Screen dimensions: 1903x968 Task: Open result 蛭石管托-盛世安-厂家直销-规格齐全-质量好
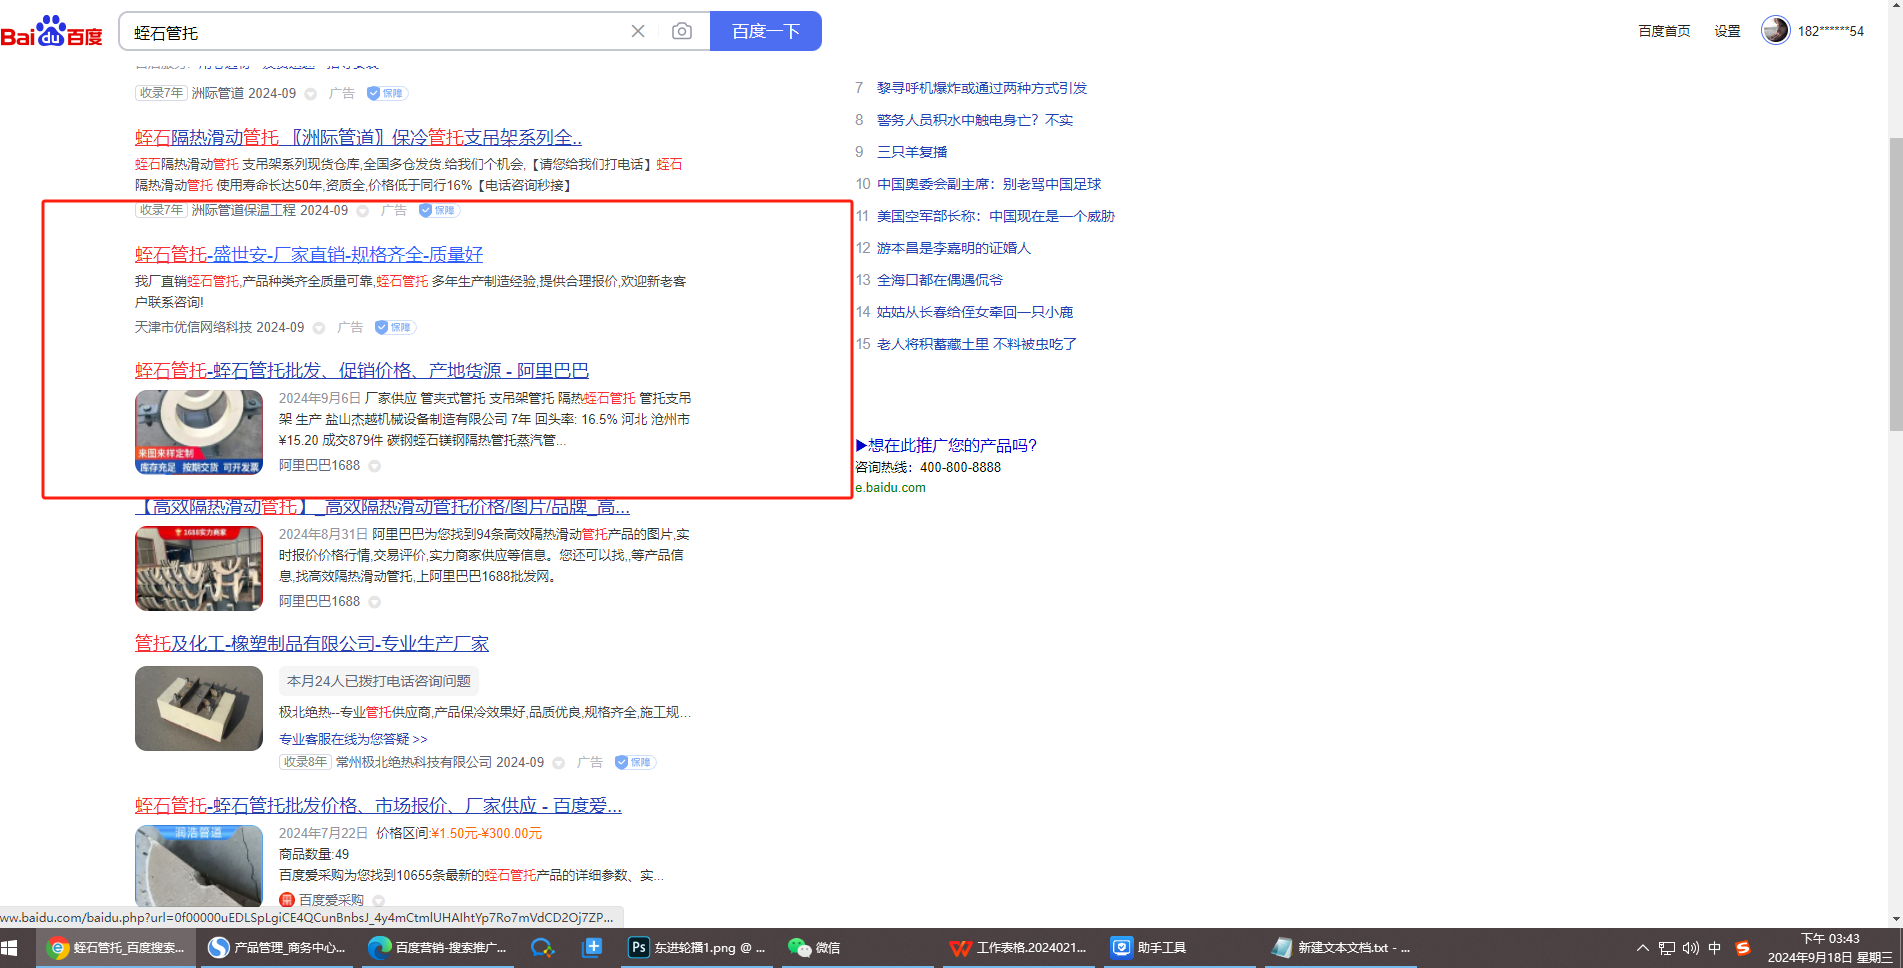pos(309,255)
